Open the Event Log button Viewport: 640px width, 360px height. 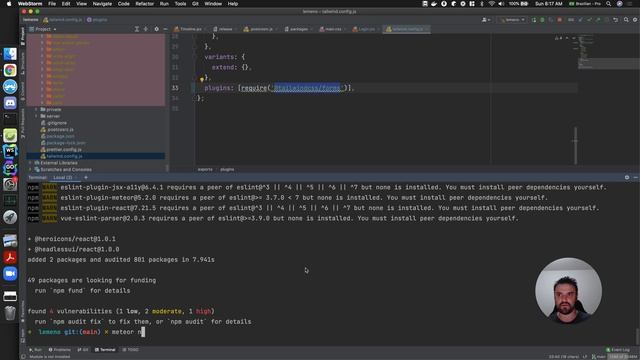tap(618, 350)
